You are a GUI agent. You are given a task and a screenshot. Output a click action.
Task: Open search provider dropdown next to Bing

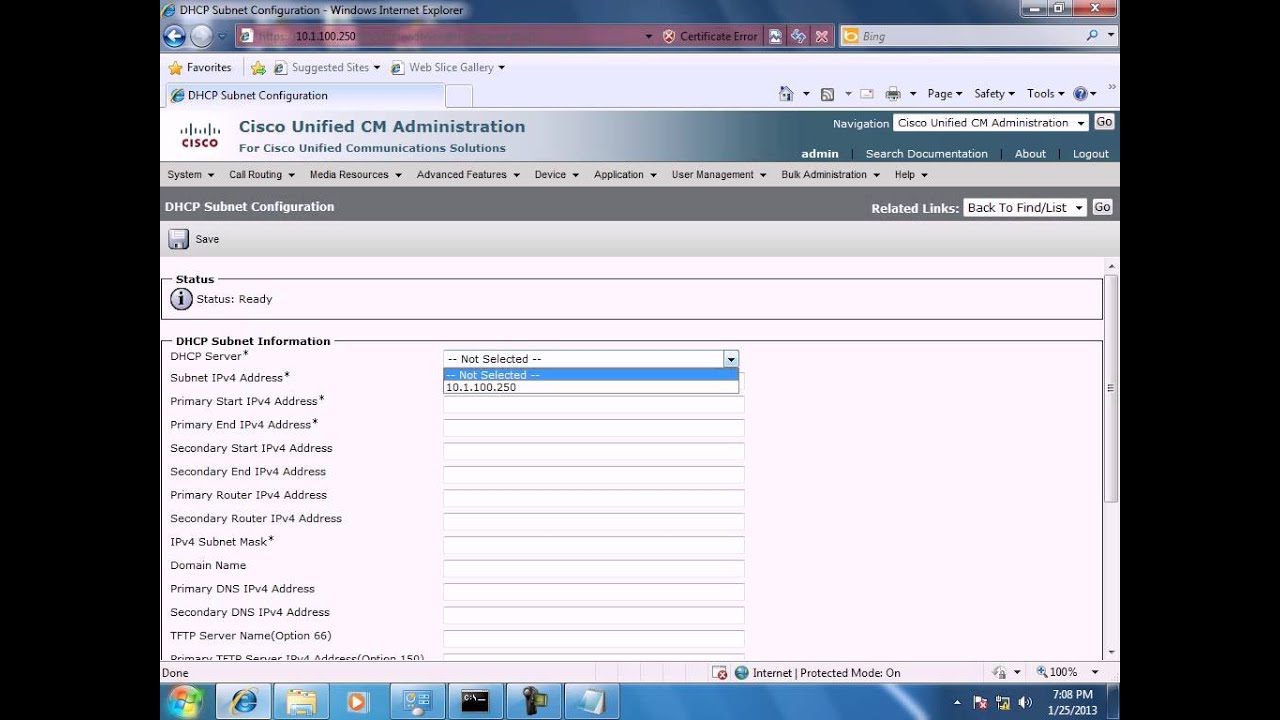(1111, 36)
